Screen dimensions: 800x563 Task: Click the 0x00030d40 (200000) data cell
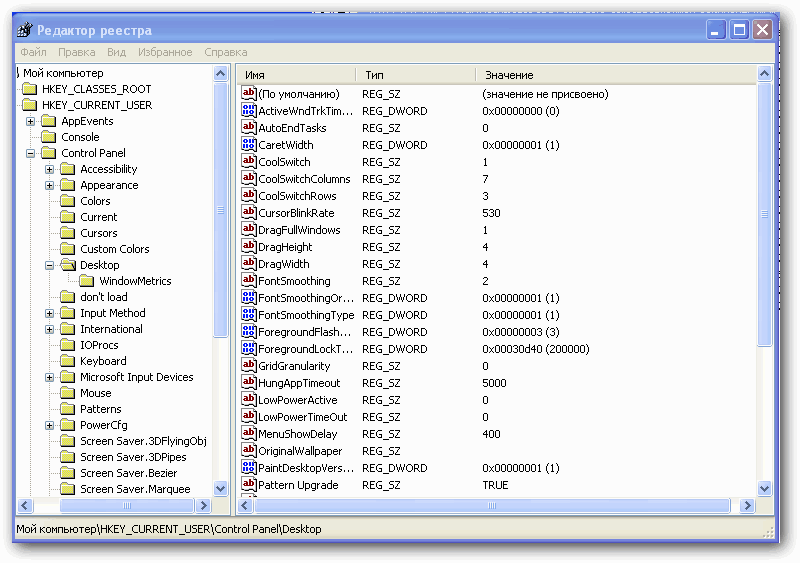[536, 349]
